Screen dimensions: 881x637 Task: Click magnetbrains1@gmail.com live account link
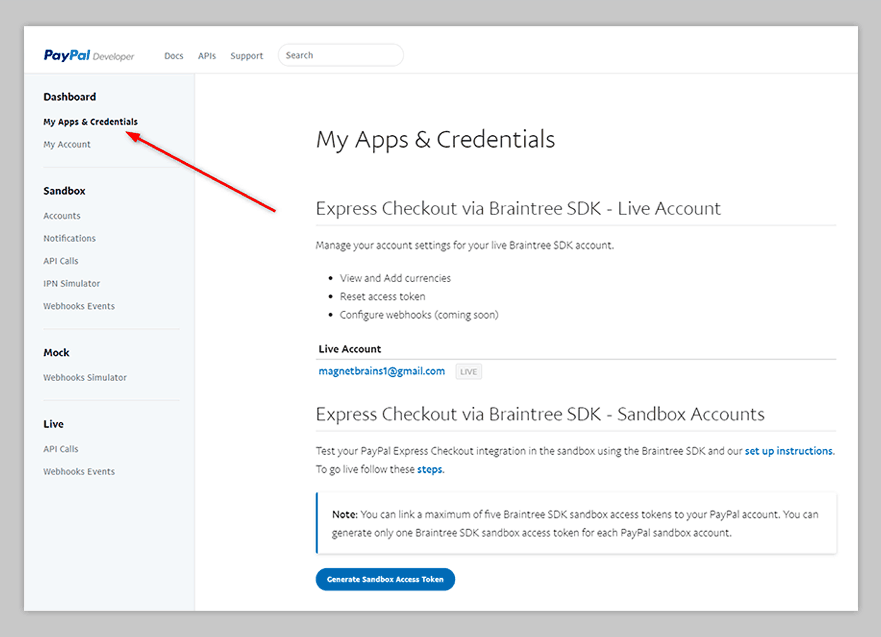tap(381, 371)
